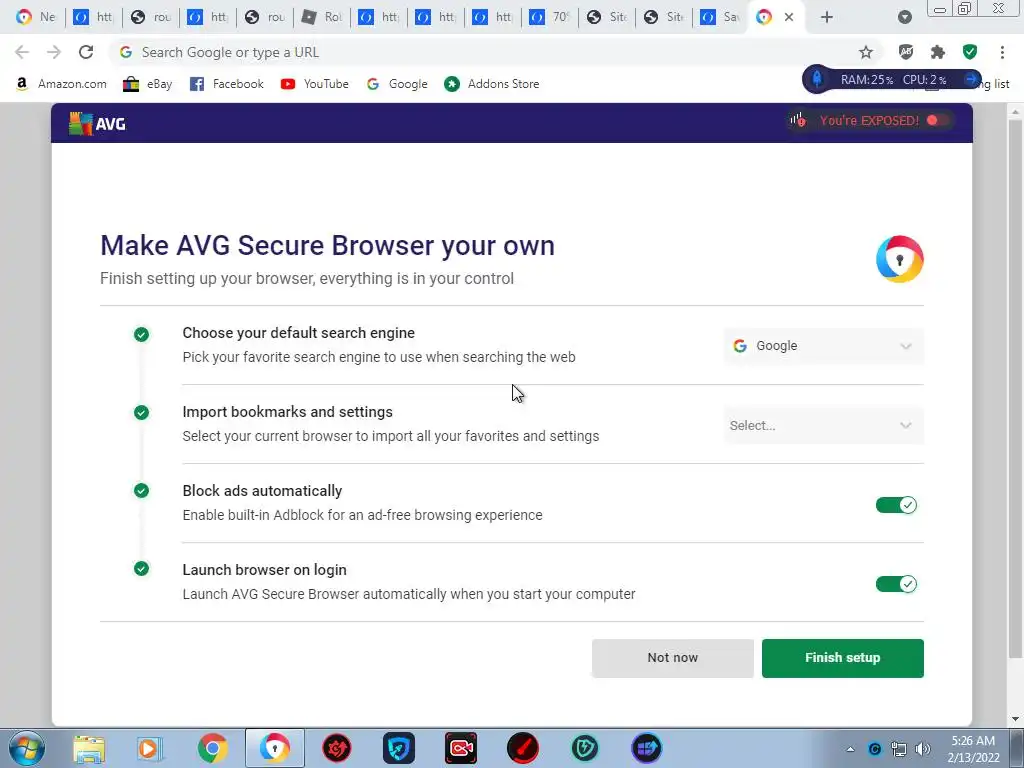Expand the Import bookmarks Select dropdown

coord(824,425)
